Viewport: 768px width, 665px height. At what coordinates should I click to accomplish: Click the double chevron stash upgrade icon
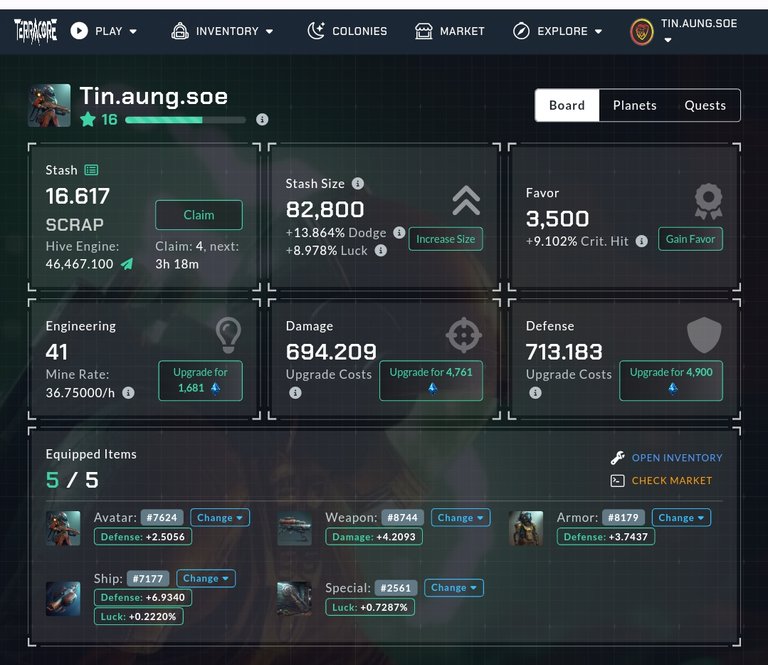(x=466, y=201)
